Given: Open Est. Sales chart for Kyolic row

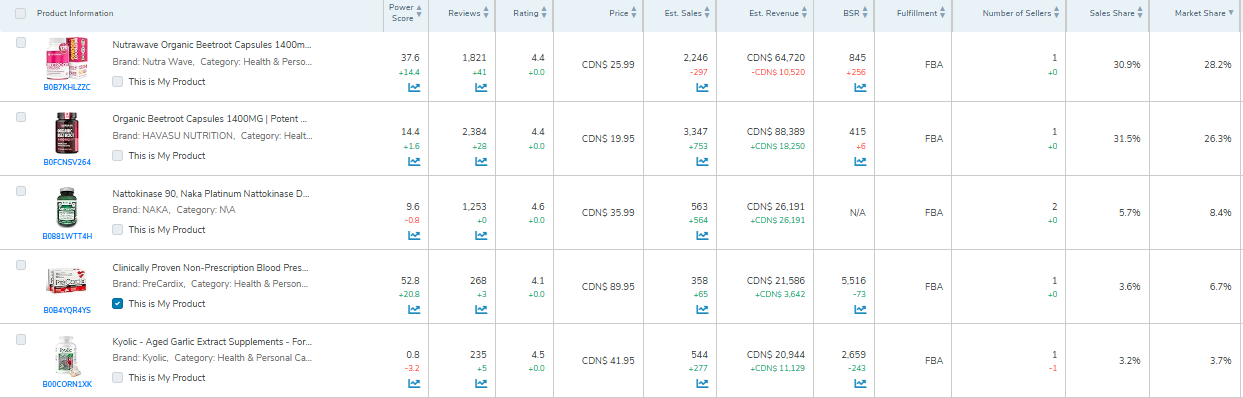Looking at the screenshot, I should click(702, 384).
